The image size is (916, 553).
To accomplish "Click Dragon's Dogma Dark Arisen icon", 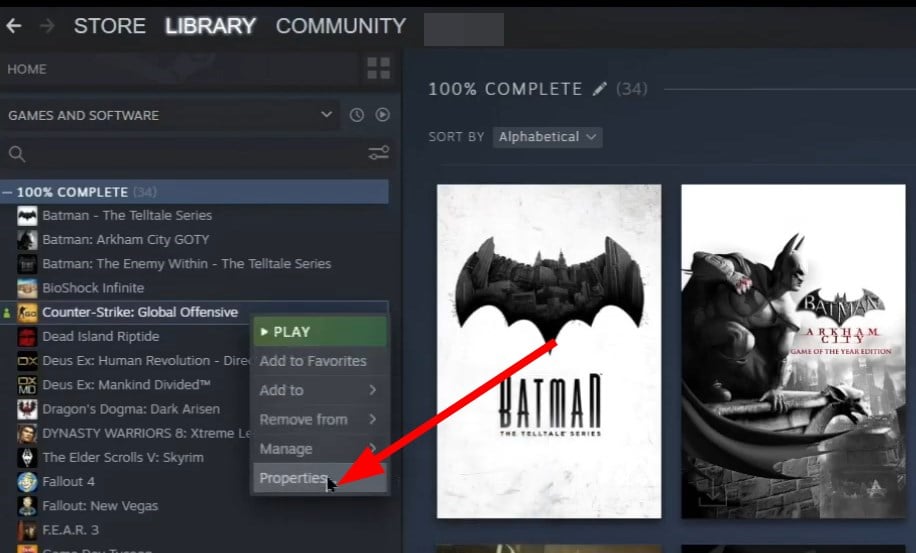I will pos(27,409).
